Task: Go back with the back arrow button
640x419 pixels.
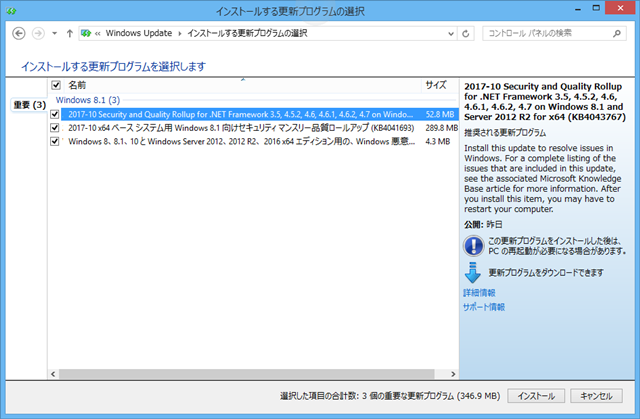Action: (x=18, y=33)
